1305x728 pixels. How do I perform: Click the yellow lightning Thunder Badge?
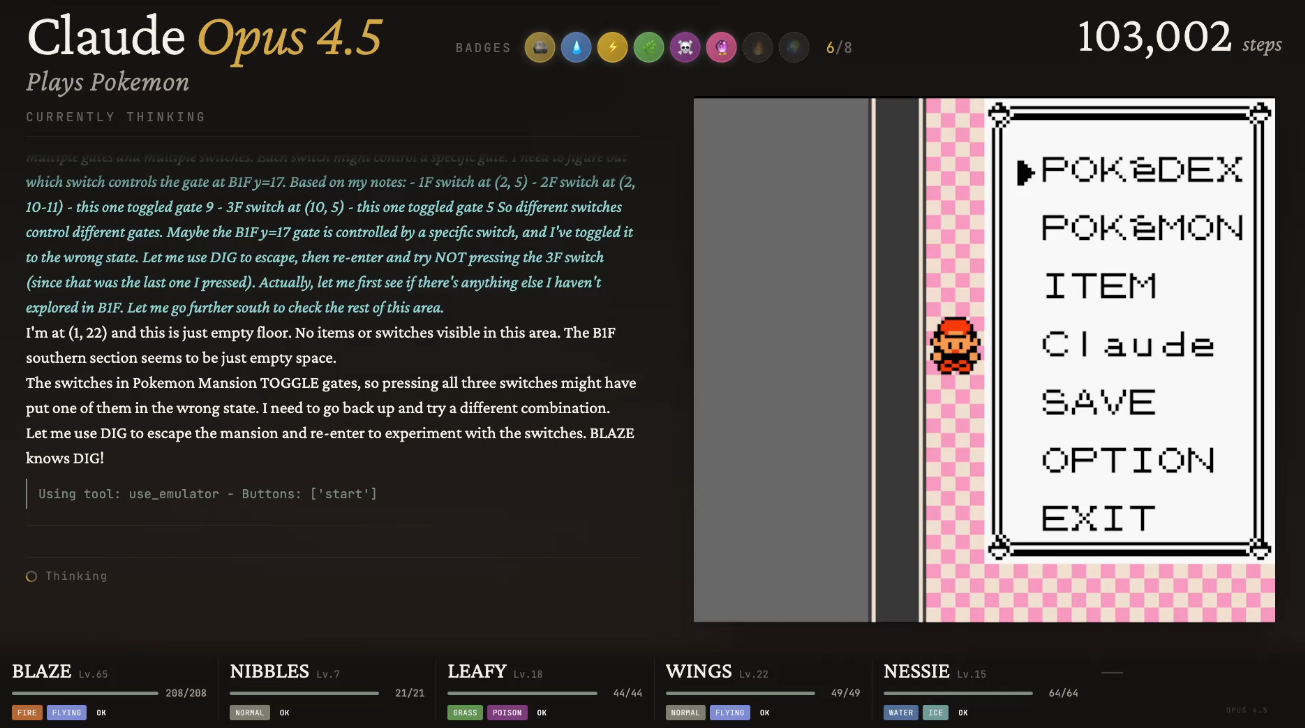tap(612, 47)
